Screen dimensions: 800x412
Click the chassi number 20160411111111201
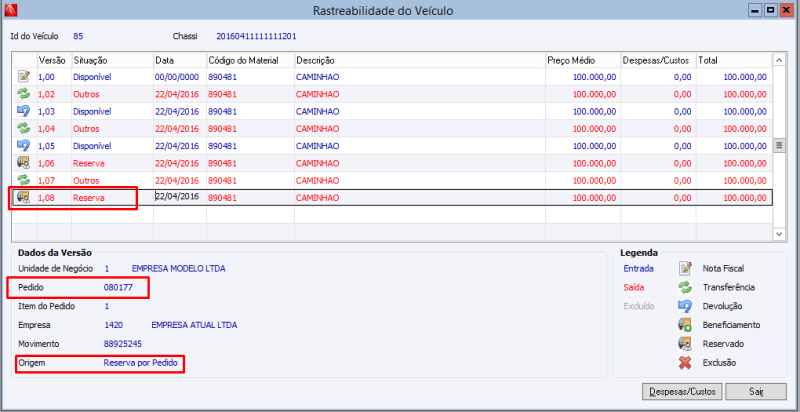point(257,36)
